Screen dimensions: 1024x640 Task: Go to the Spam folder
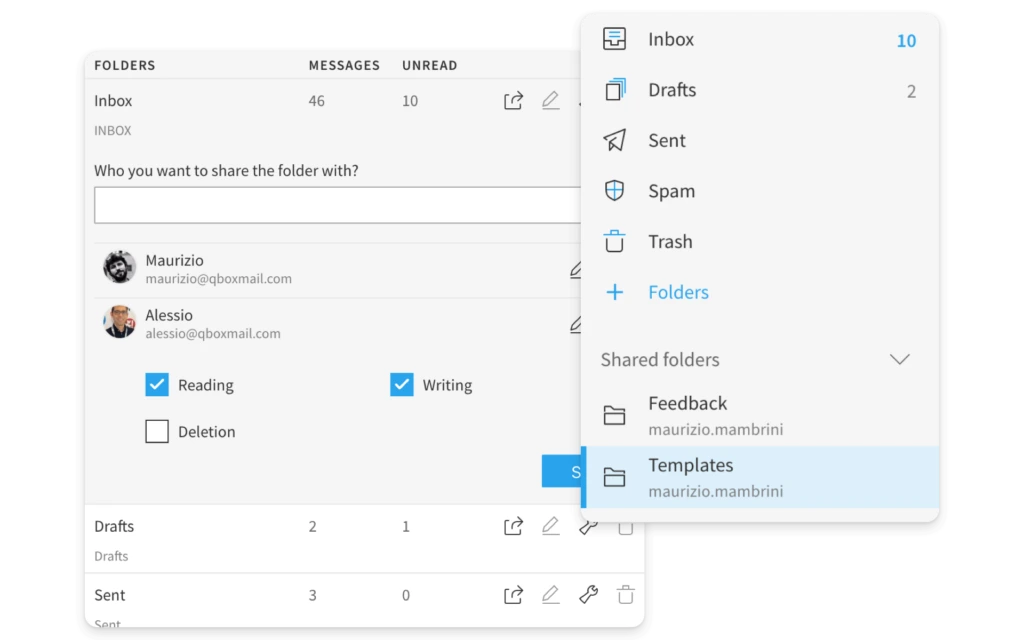tap(670, 191)
